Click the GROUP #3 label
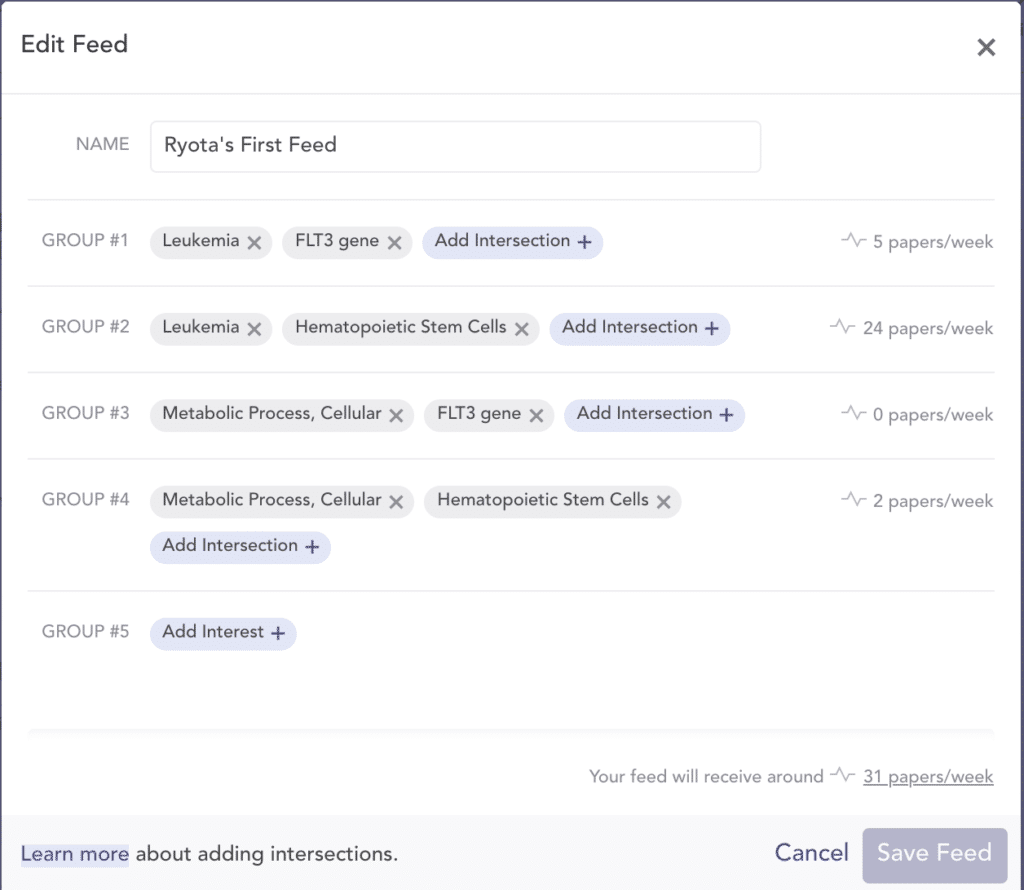 click(x=86, y=413)
